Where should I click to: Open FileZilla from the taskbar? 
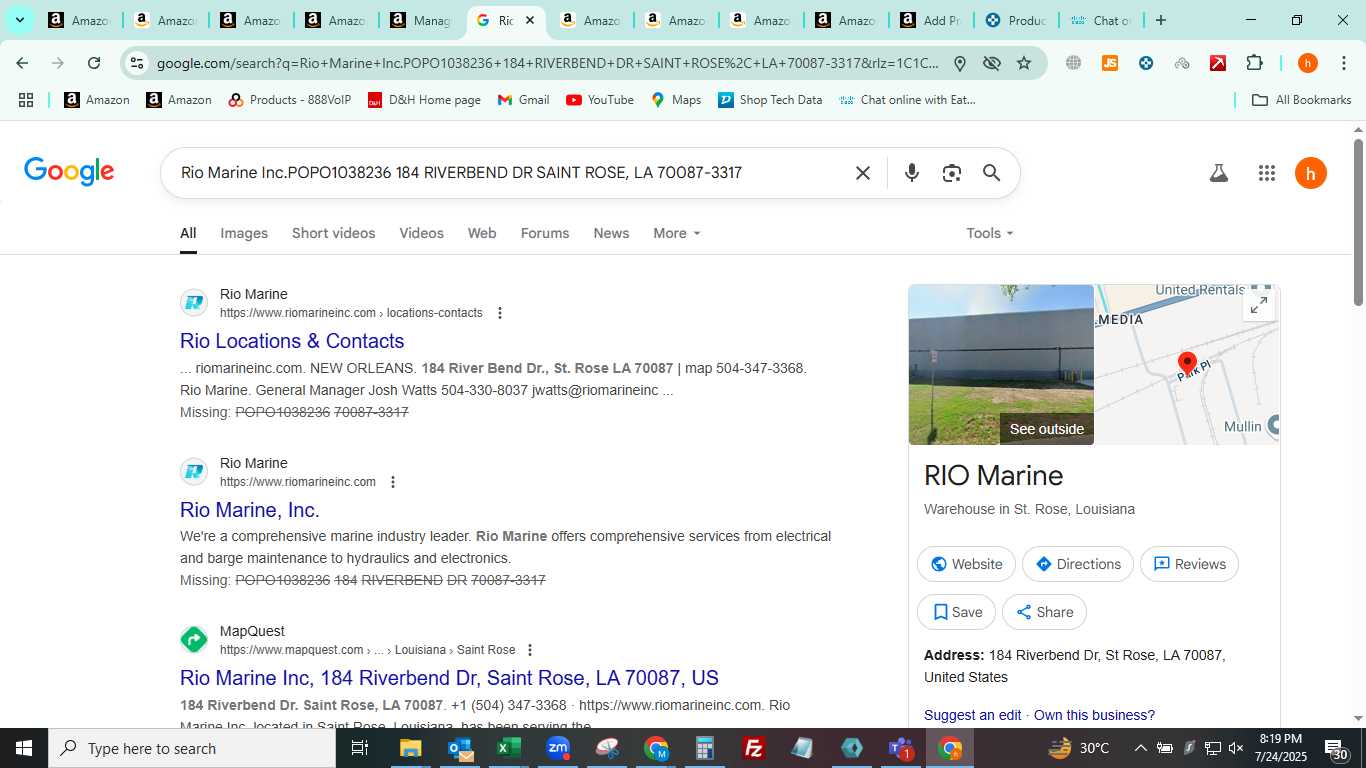754,748
